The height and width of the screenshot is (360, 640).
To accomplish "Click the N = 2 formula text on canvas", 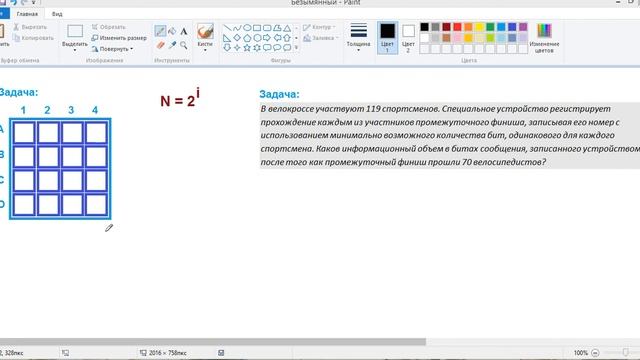I will tap(180, 98).
